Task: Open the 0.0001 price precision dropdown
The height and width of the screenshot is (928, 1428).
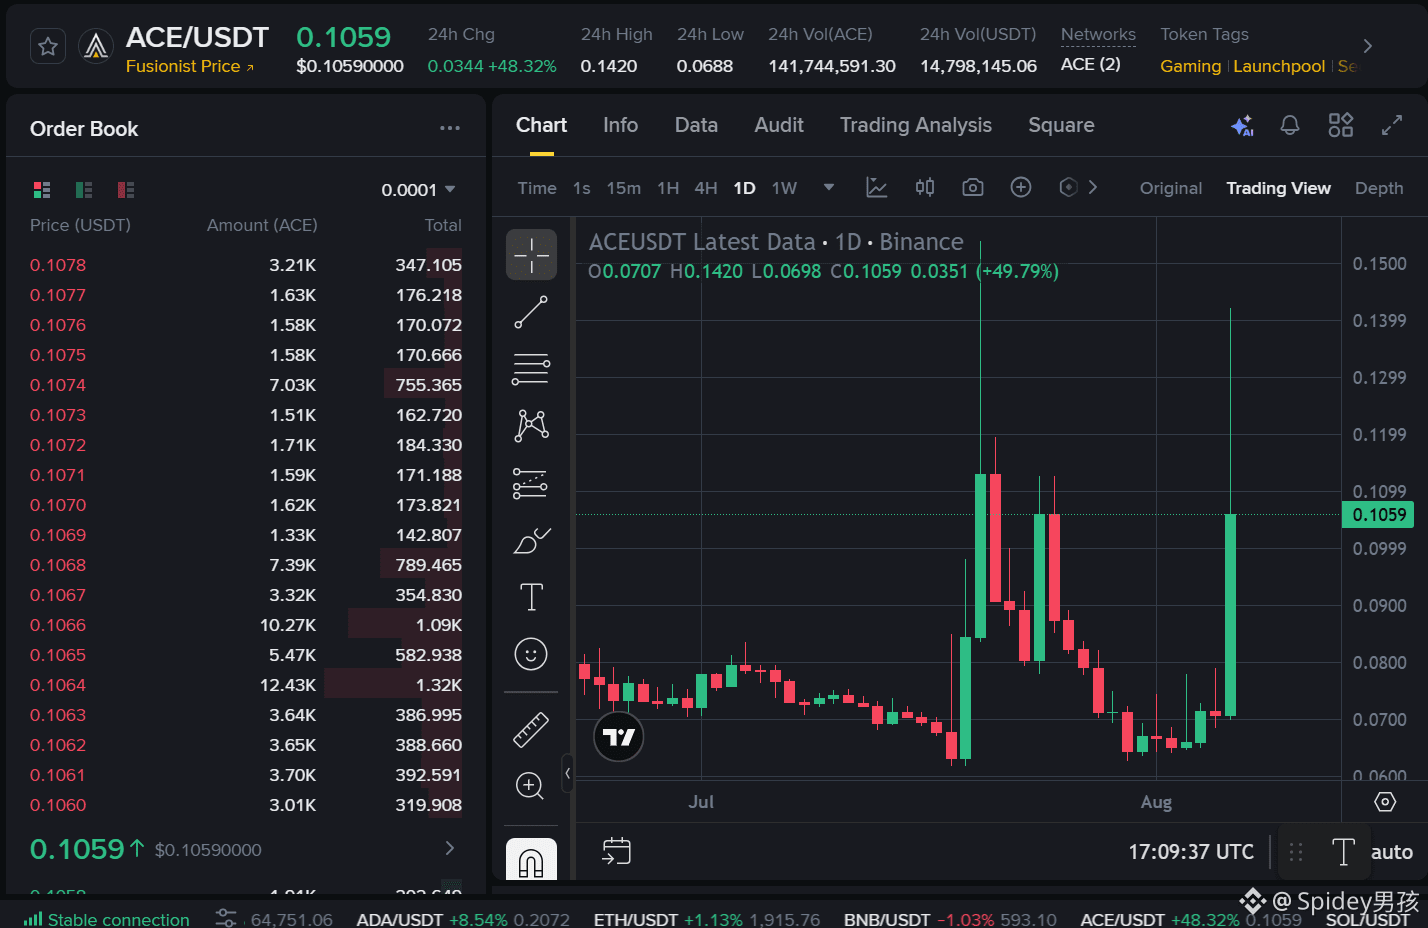Action: (418, 190)
